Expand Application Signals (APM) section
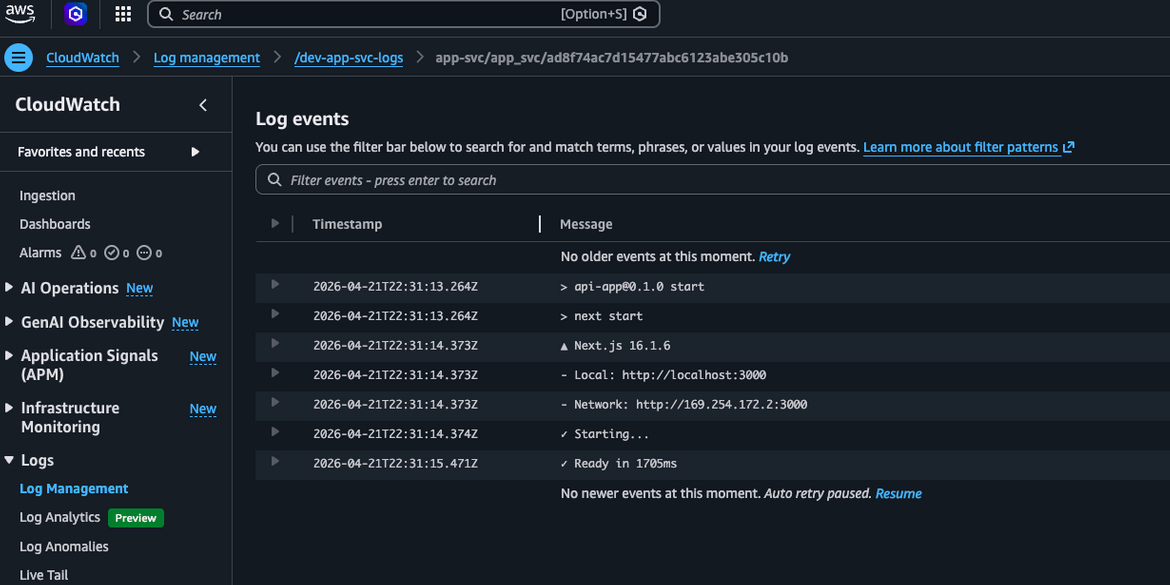 9,355
